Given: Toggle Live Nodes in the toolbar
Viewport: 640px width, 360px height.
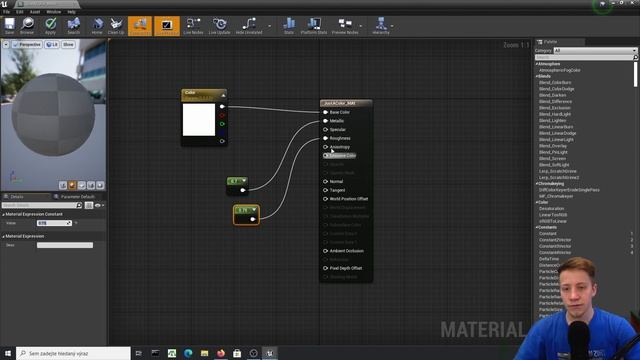Looking at the screenshot, I should tap(193, 26).
